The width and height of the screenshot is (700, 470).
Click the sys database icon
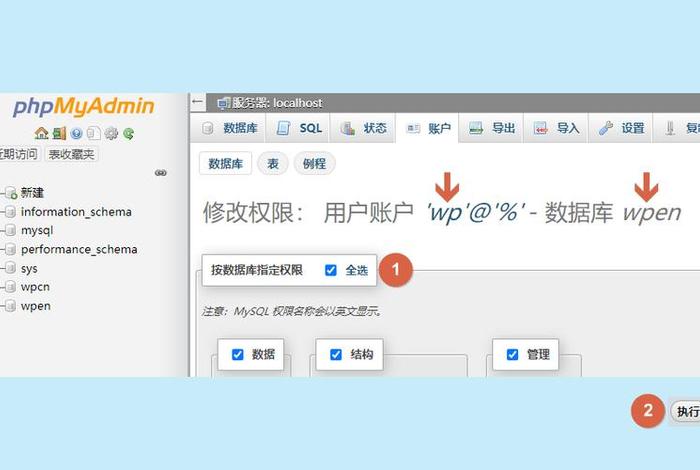(x=11, y=268)
